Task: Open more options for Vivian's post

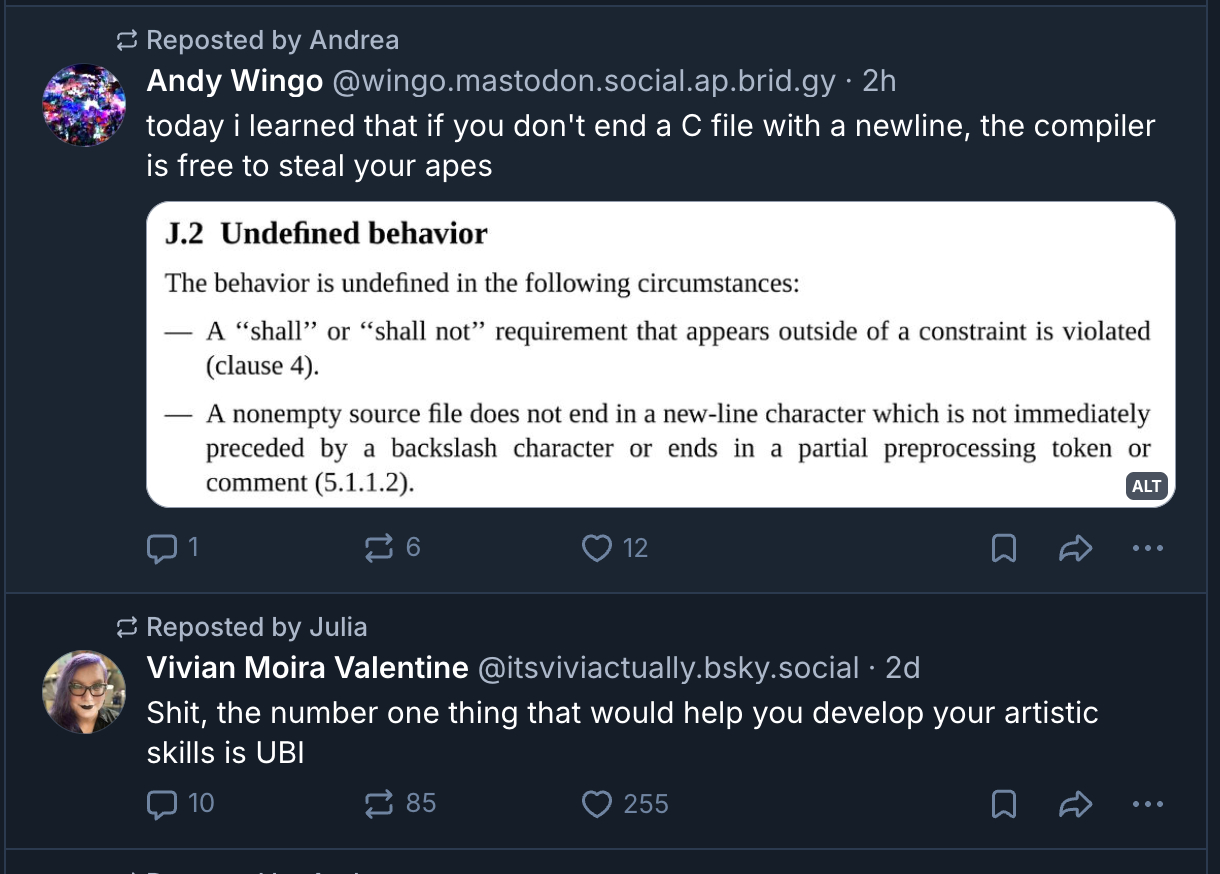Action: 1147,804
